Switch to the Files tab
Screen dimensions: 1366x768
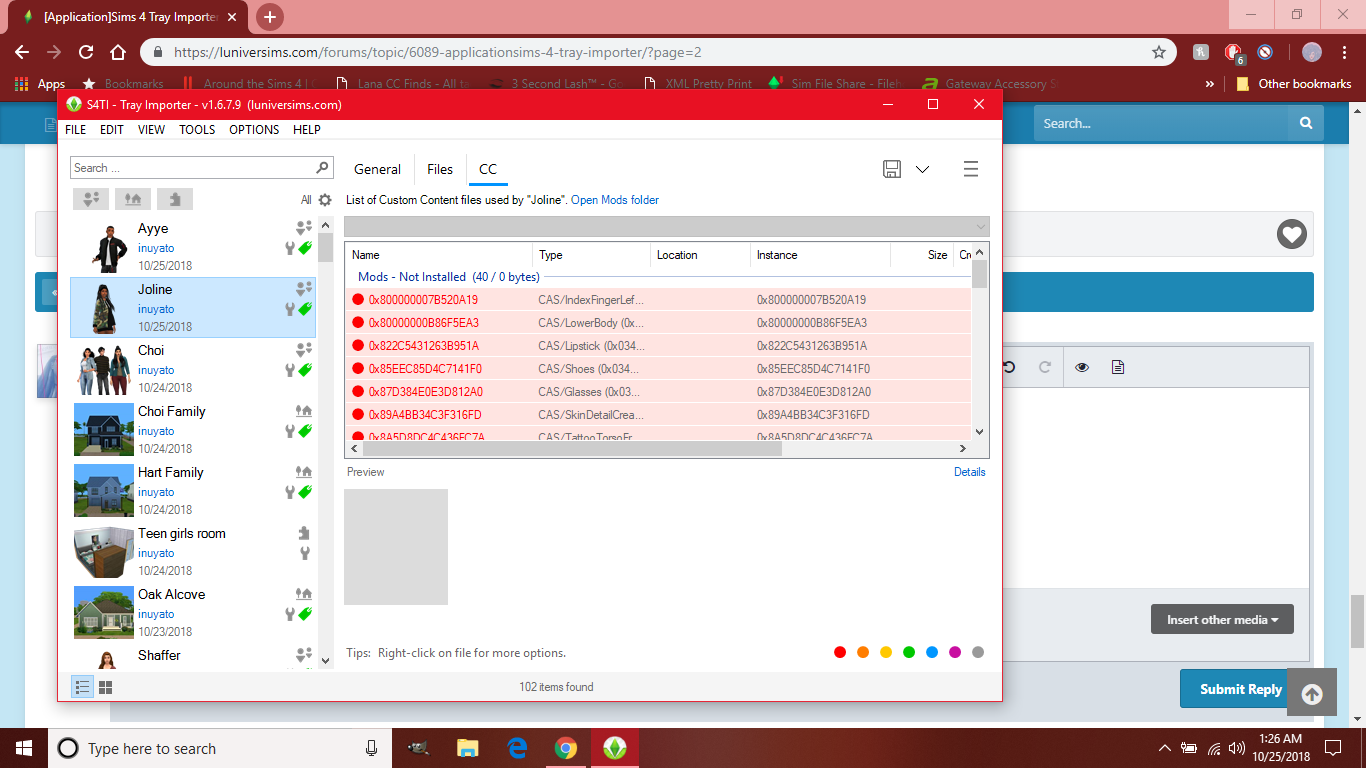point(440,169)
